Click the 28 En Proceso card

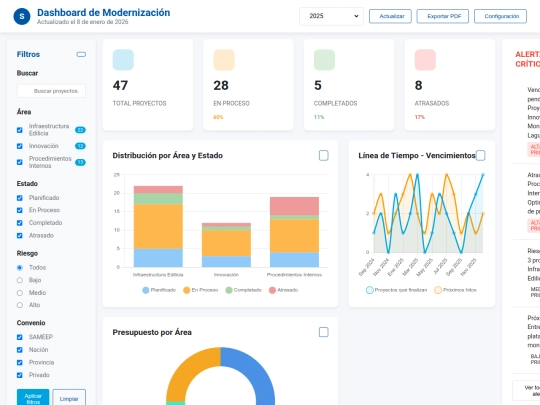pyautogui.click(x=248, y=85)
